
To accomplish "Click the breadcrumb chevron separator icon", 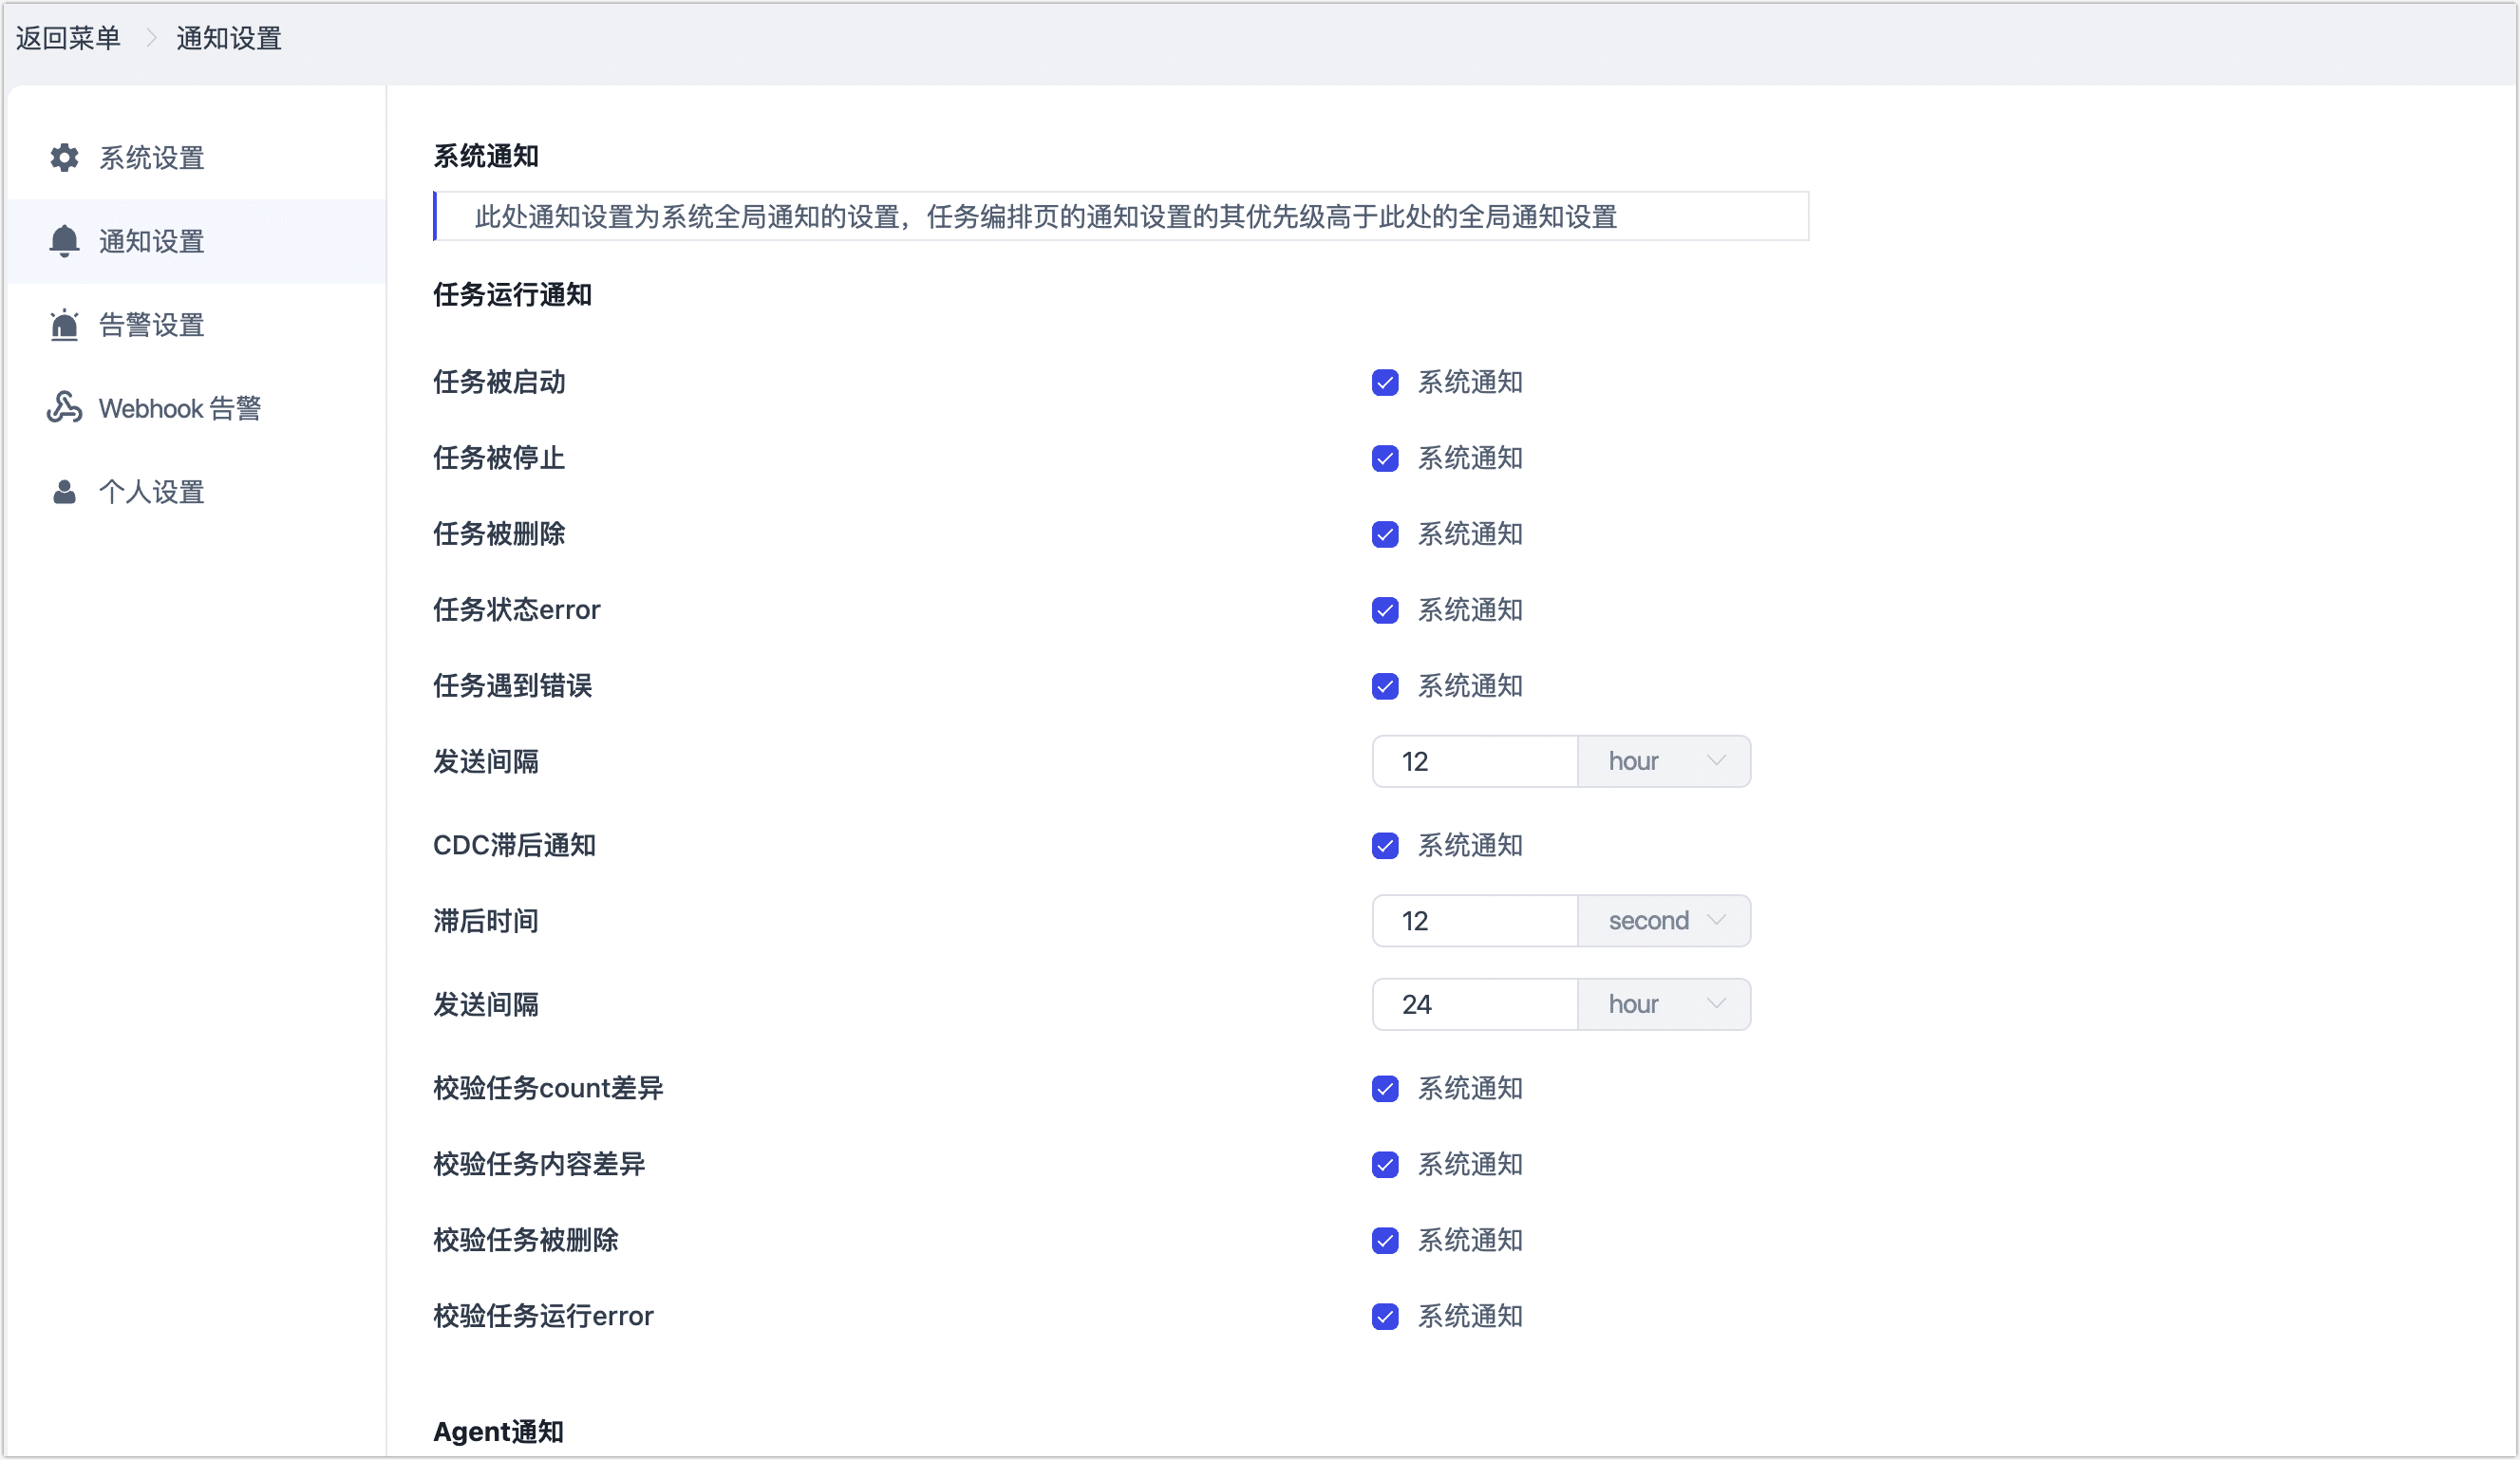I will tap(151, 38).
